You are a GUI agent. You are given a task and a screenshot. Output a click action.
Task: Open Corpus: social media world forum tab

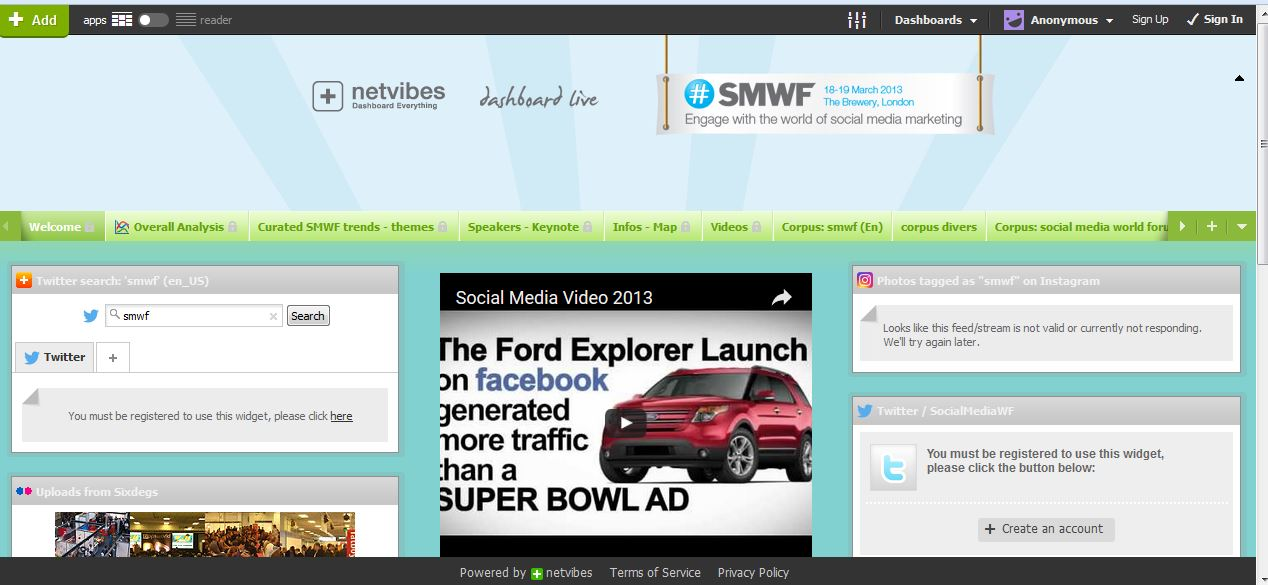(x=1080, y=227)
